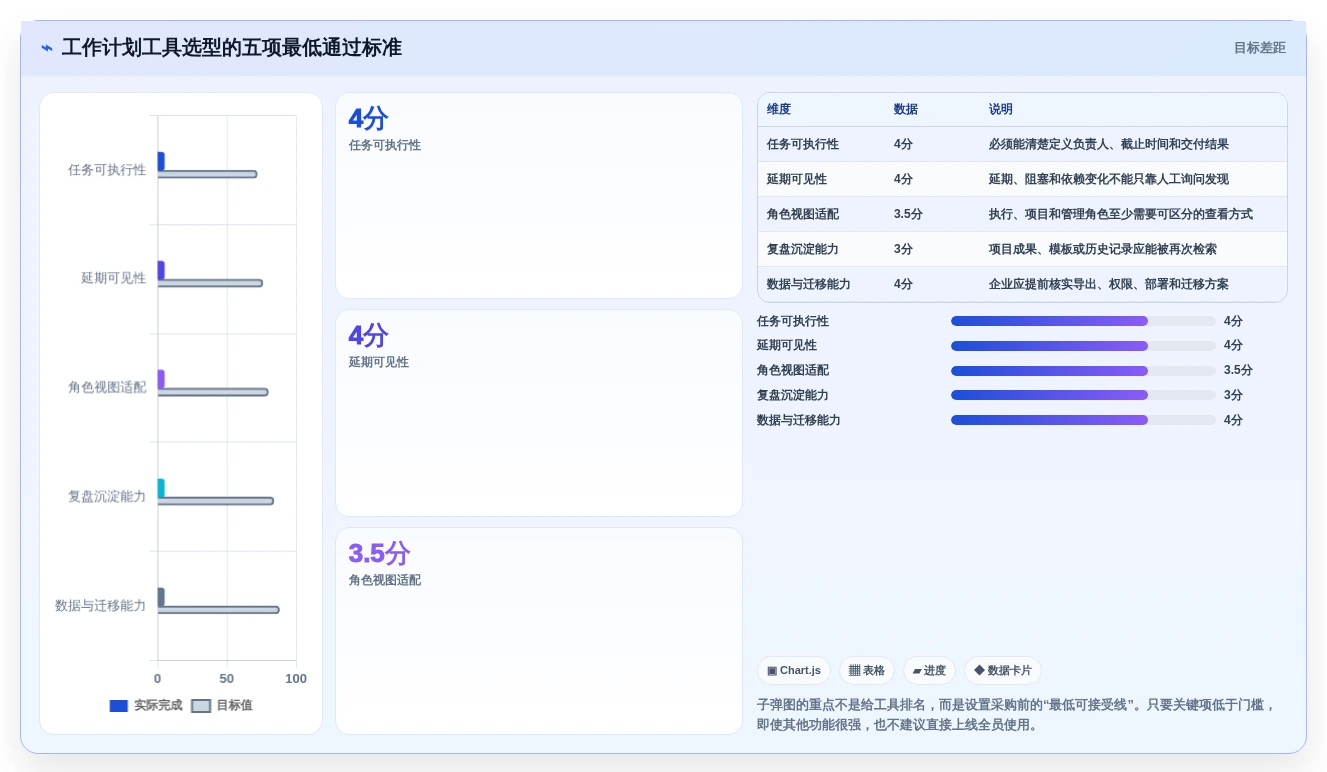Click the chart axis label 角色视图适配
This screenshot has height=772, width=1327.
tap(107, 387)
